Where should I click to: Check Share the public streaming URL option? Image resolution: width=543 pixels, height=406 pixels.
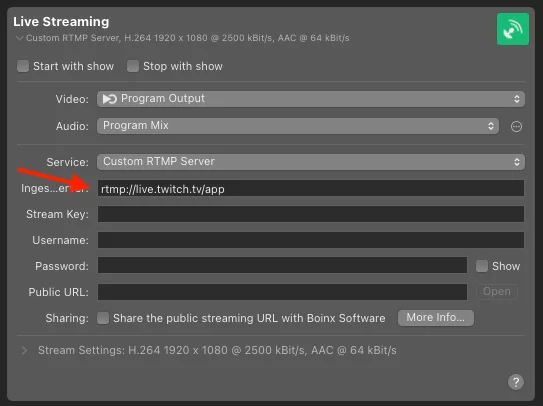click(x=103, y=318)
